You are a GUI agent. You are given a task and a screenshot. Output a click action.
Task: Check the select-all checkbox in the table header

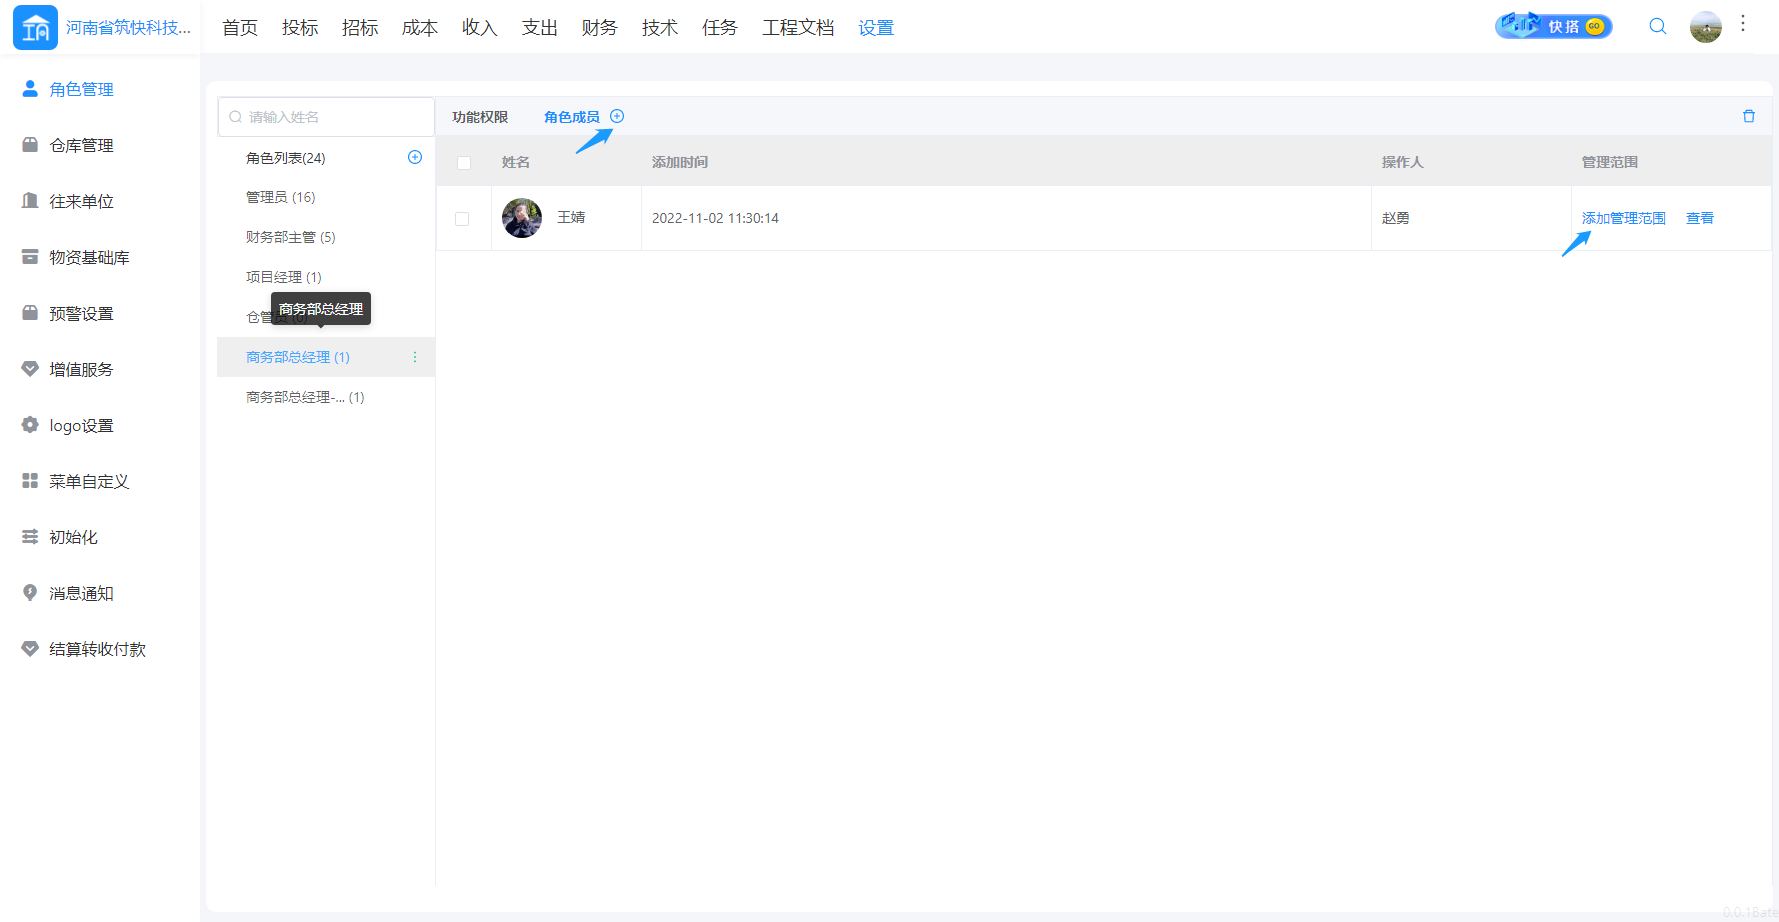click(464, 161)
